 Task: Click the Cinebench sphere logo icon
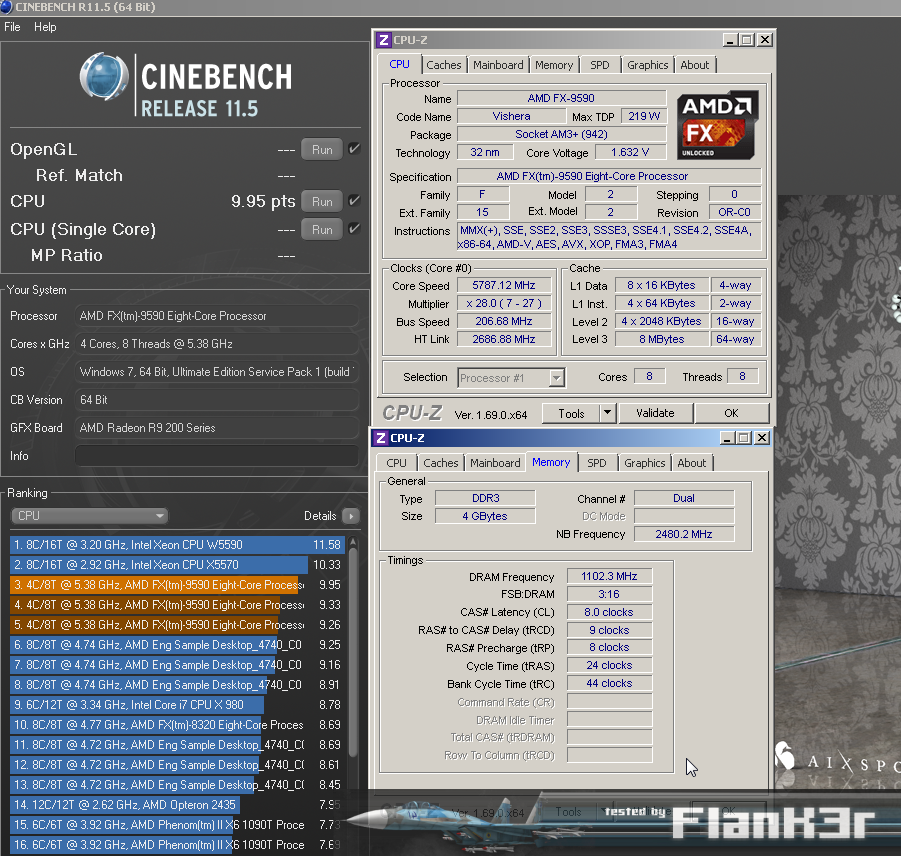104,77
